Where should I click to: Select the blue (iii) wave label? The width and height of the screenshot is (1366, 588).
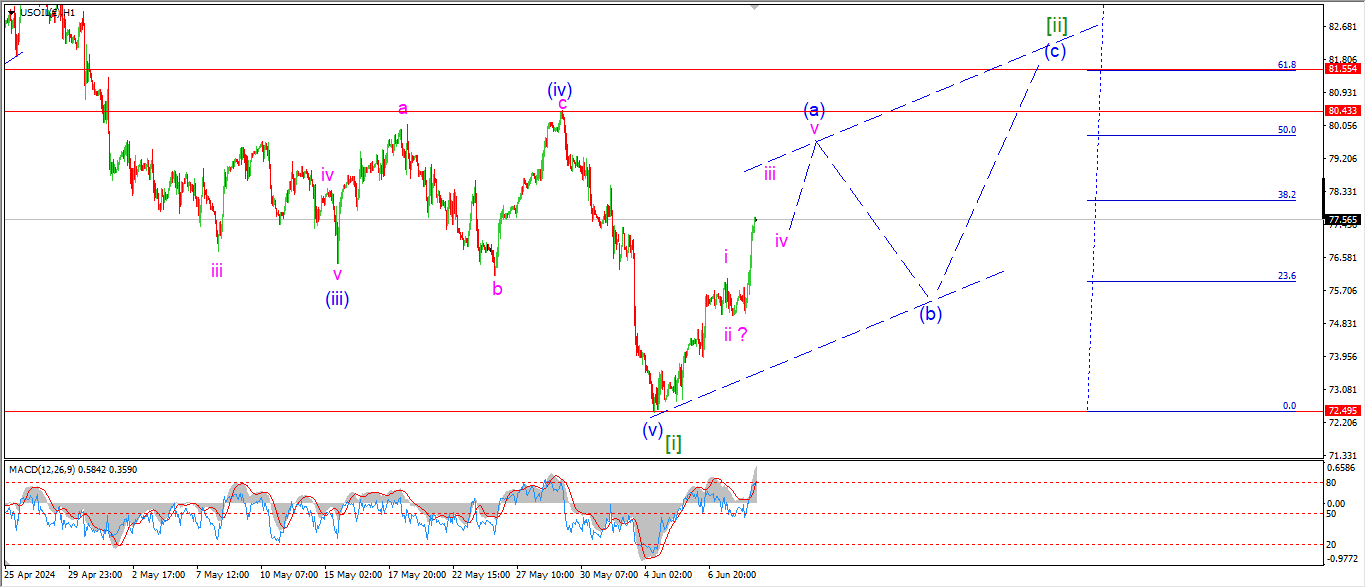click(336, 297)
